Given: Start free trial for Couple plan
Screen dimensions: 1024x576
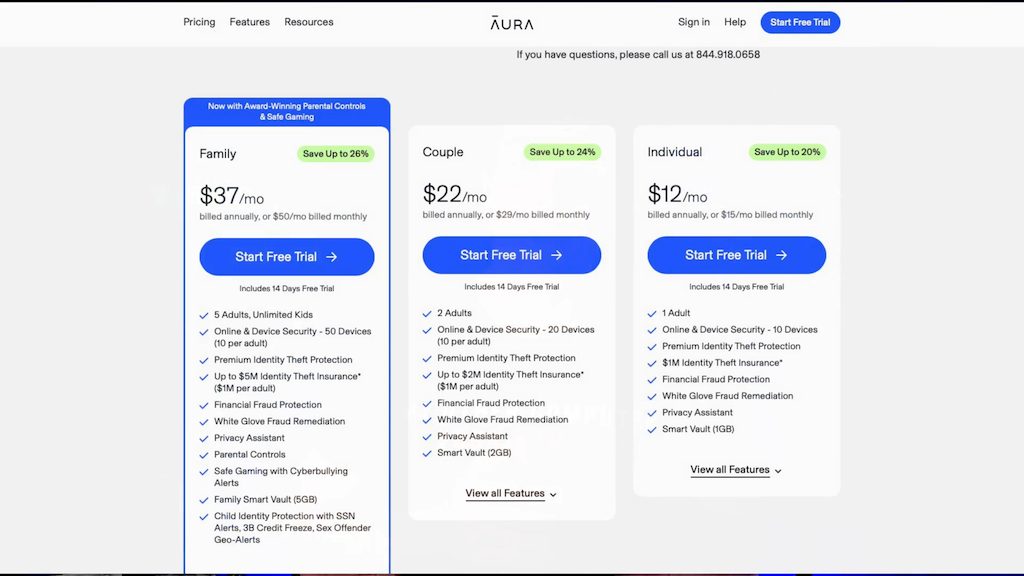Looking at the screenshot, I should [511, 255].
